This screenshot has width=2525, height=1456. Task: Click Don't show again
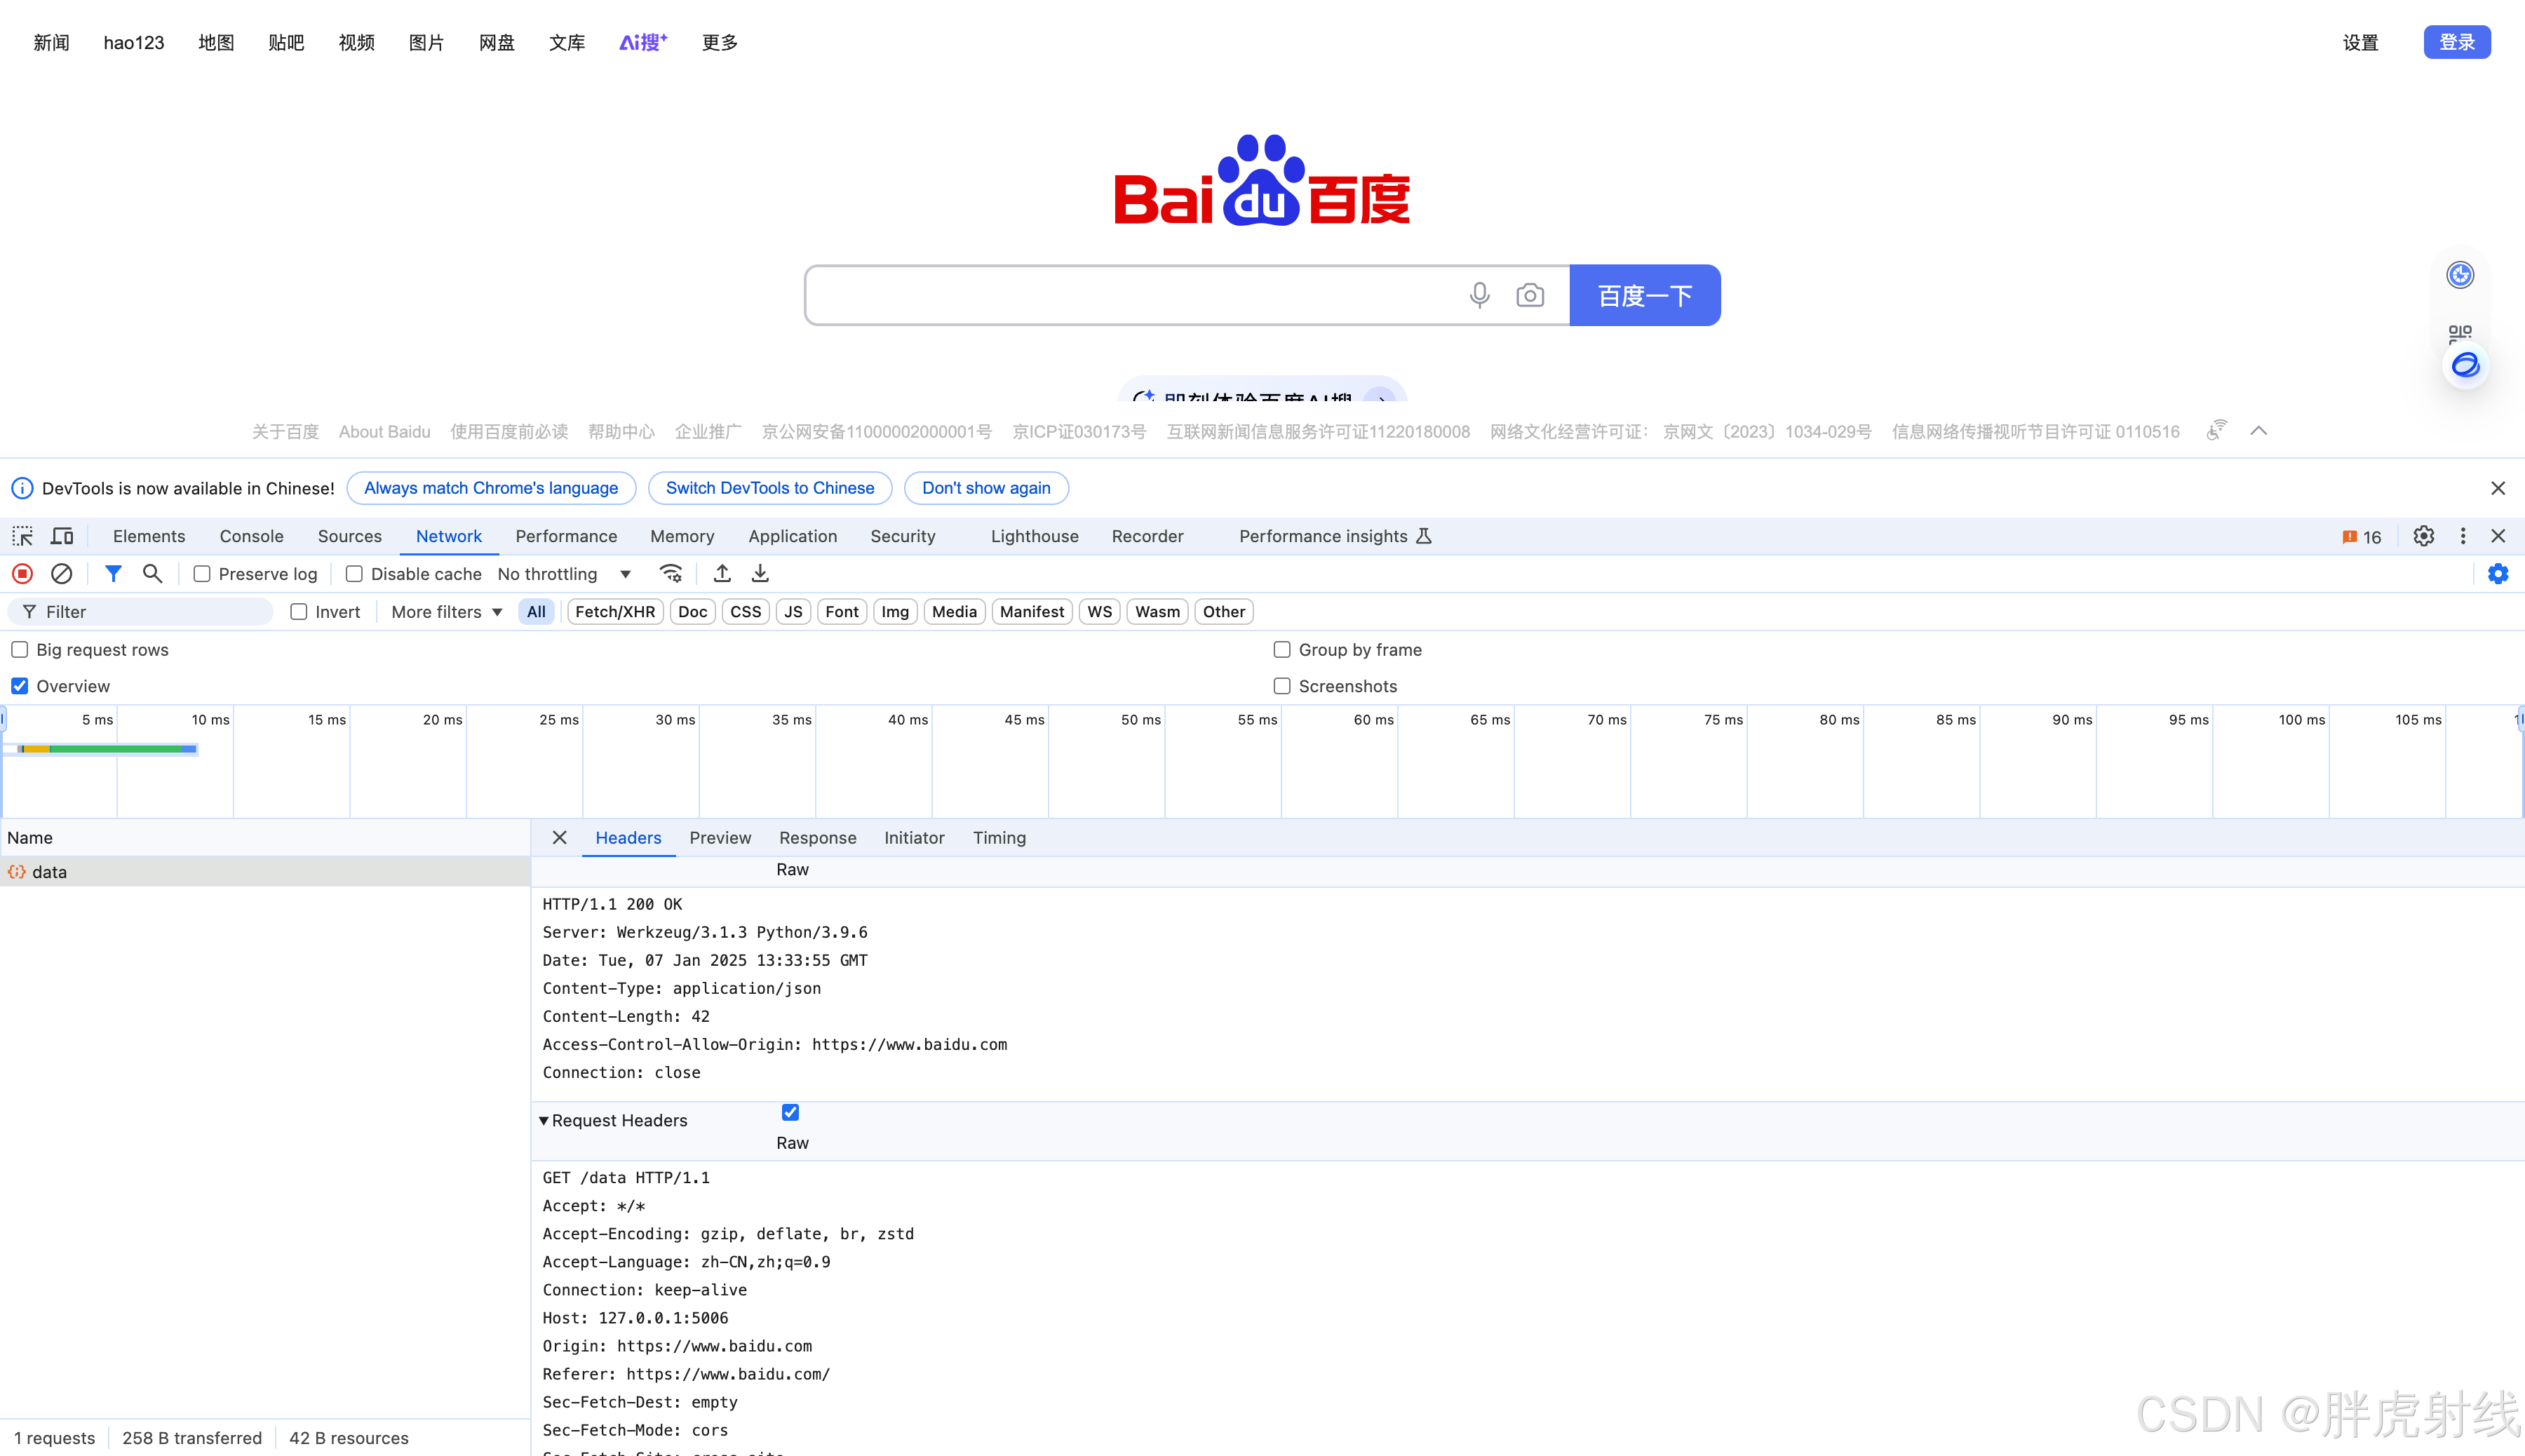(986, 488)
